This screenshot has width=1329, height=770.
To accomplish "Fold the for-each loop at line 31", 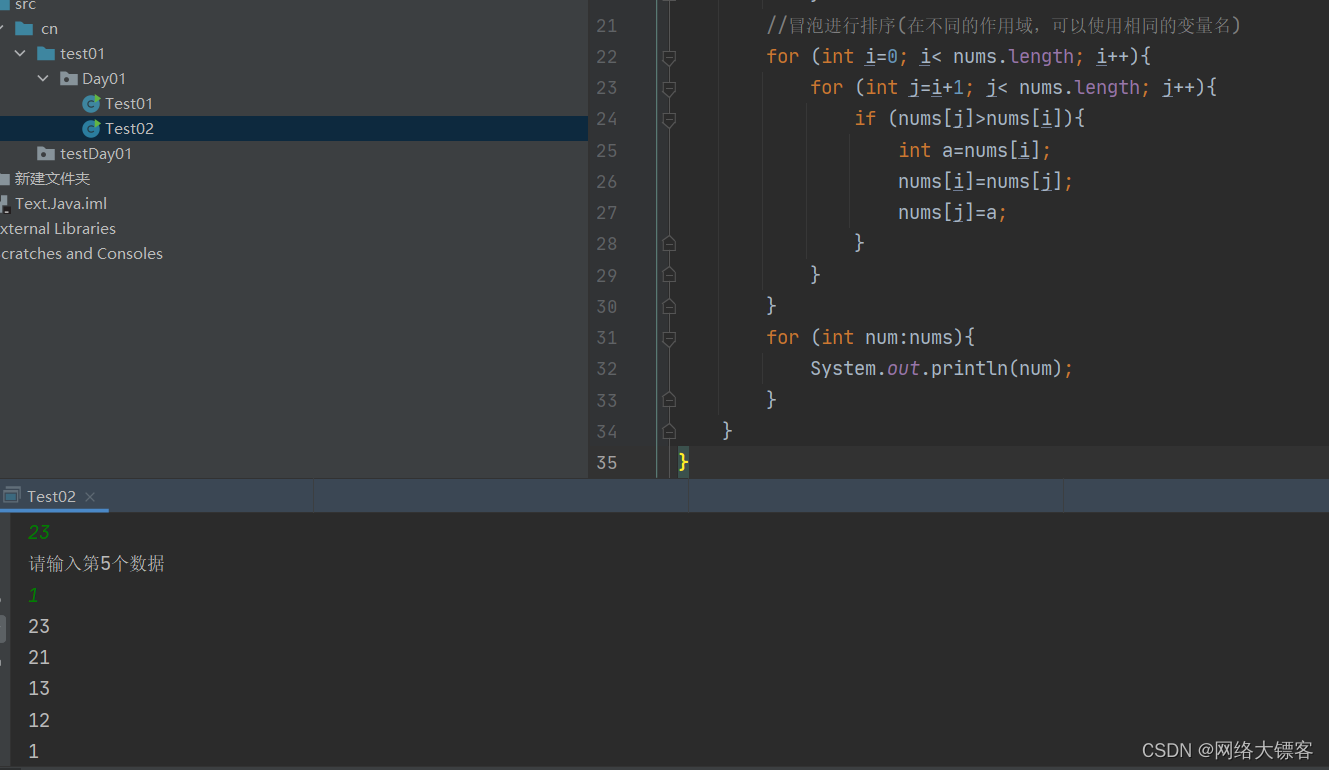I will [669, 338].
